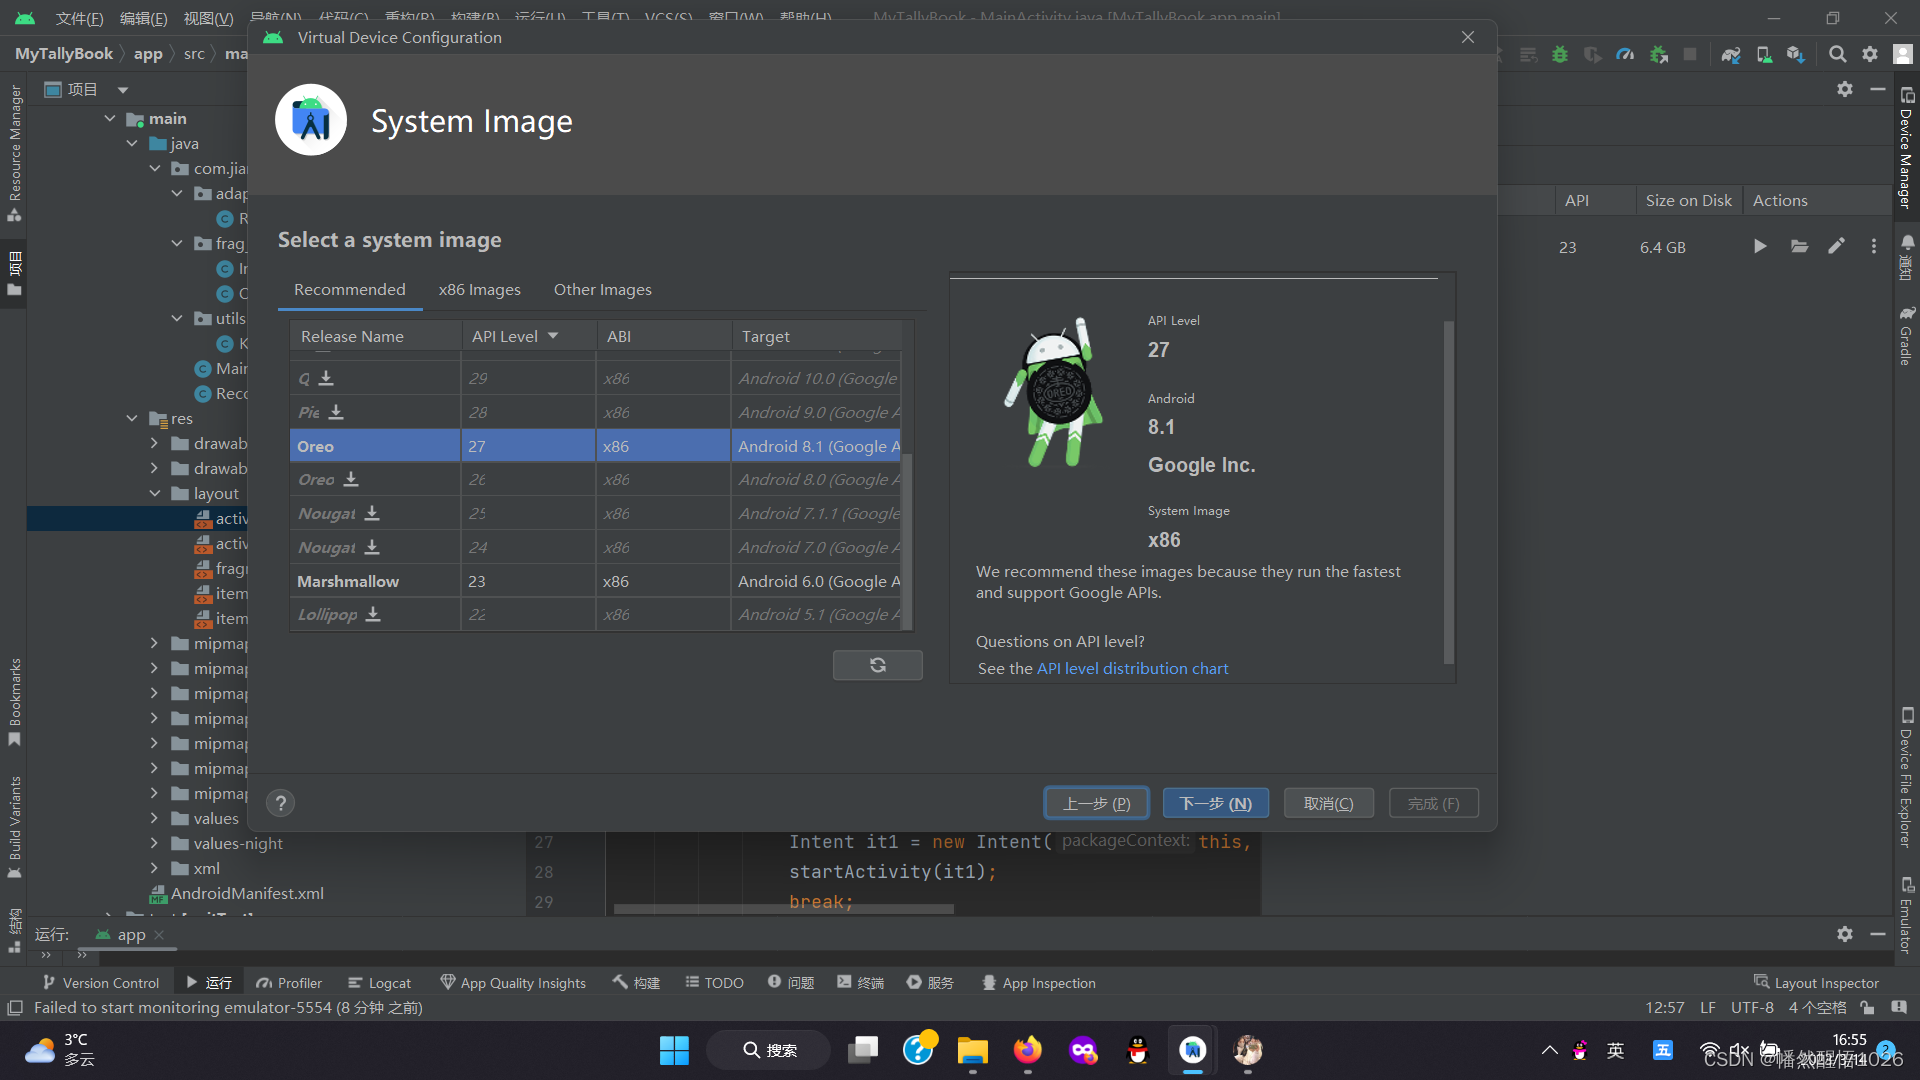The width and height of the screenshot is (1920, 1080).
Task: Toggle the Resource Manager side panel
Action: [14, 150]
